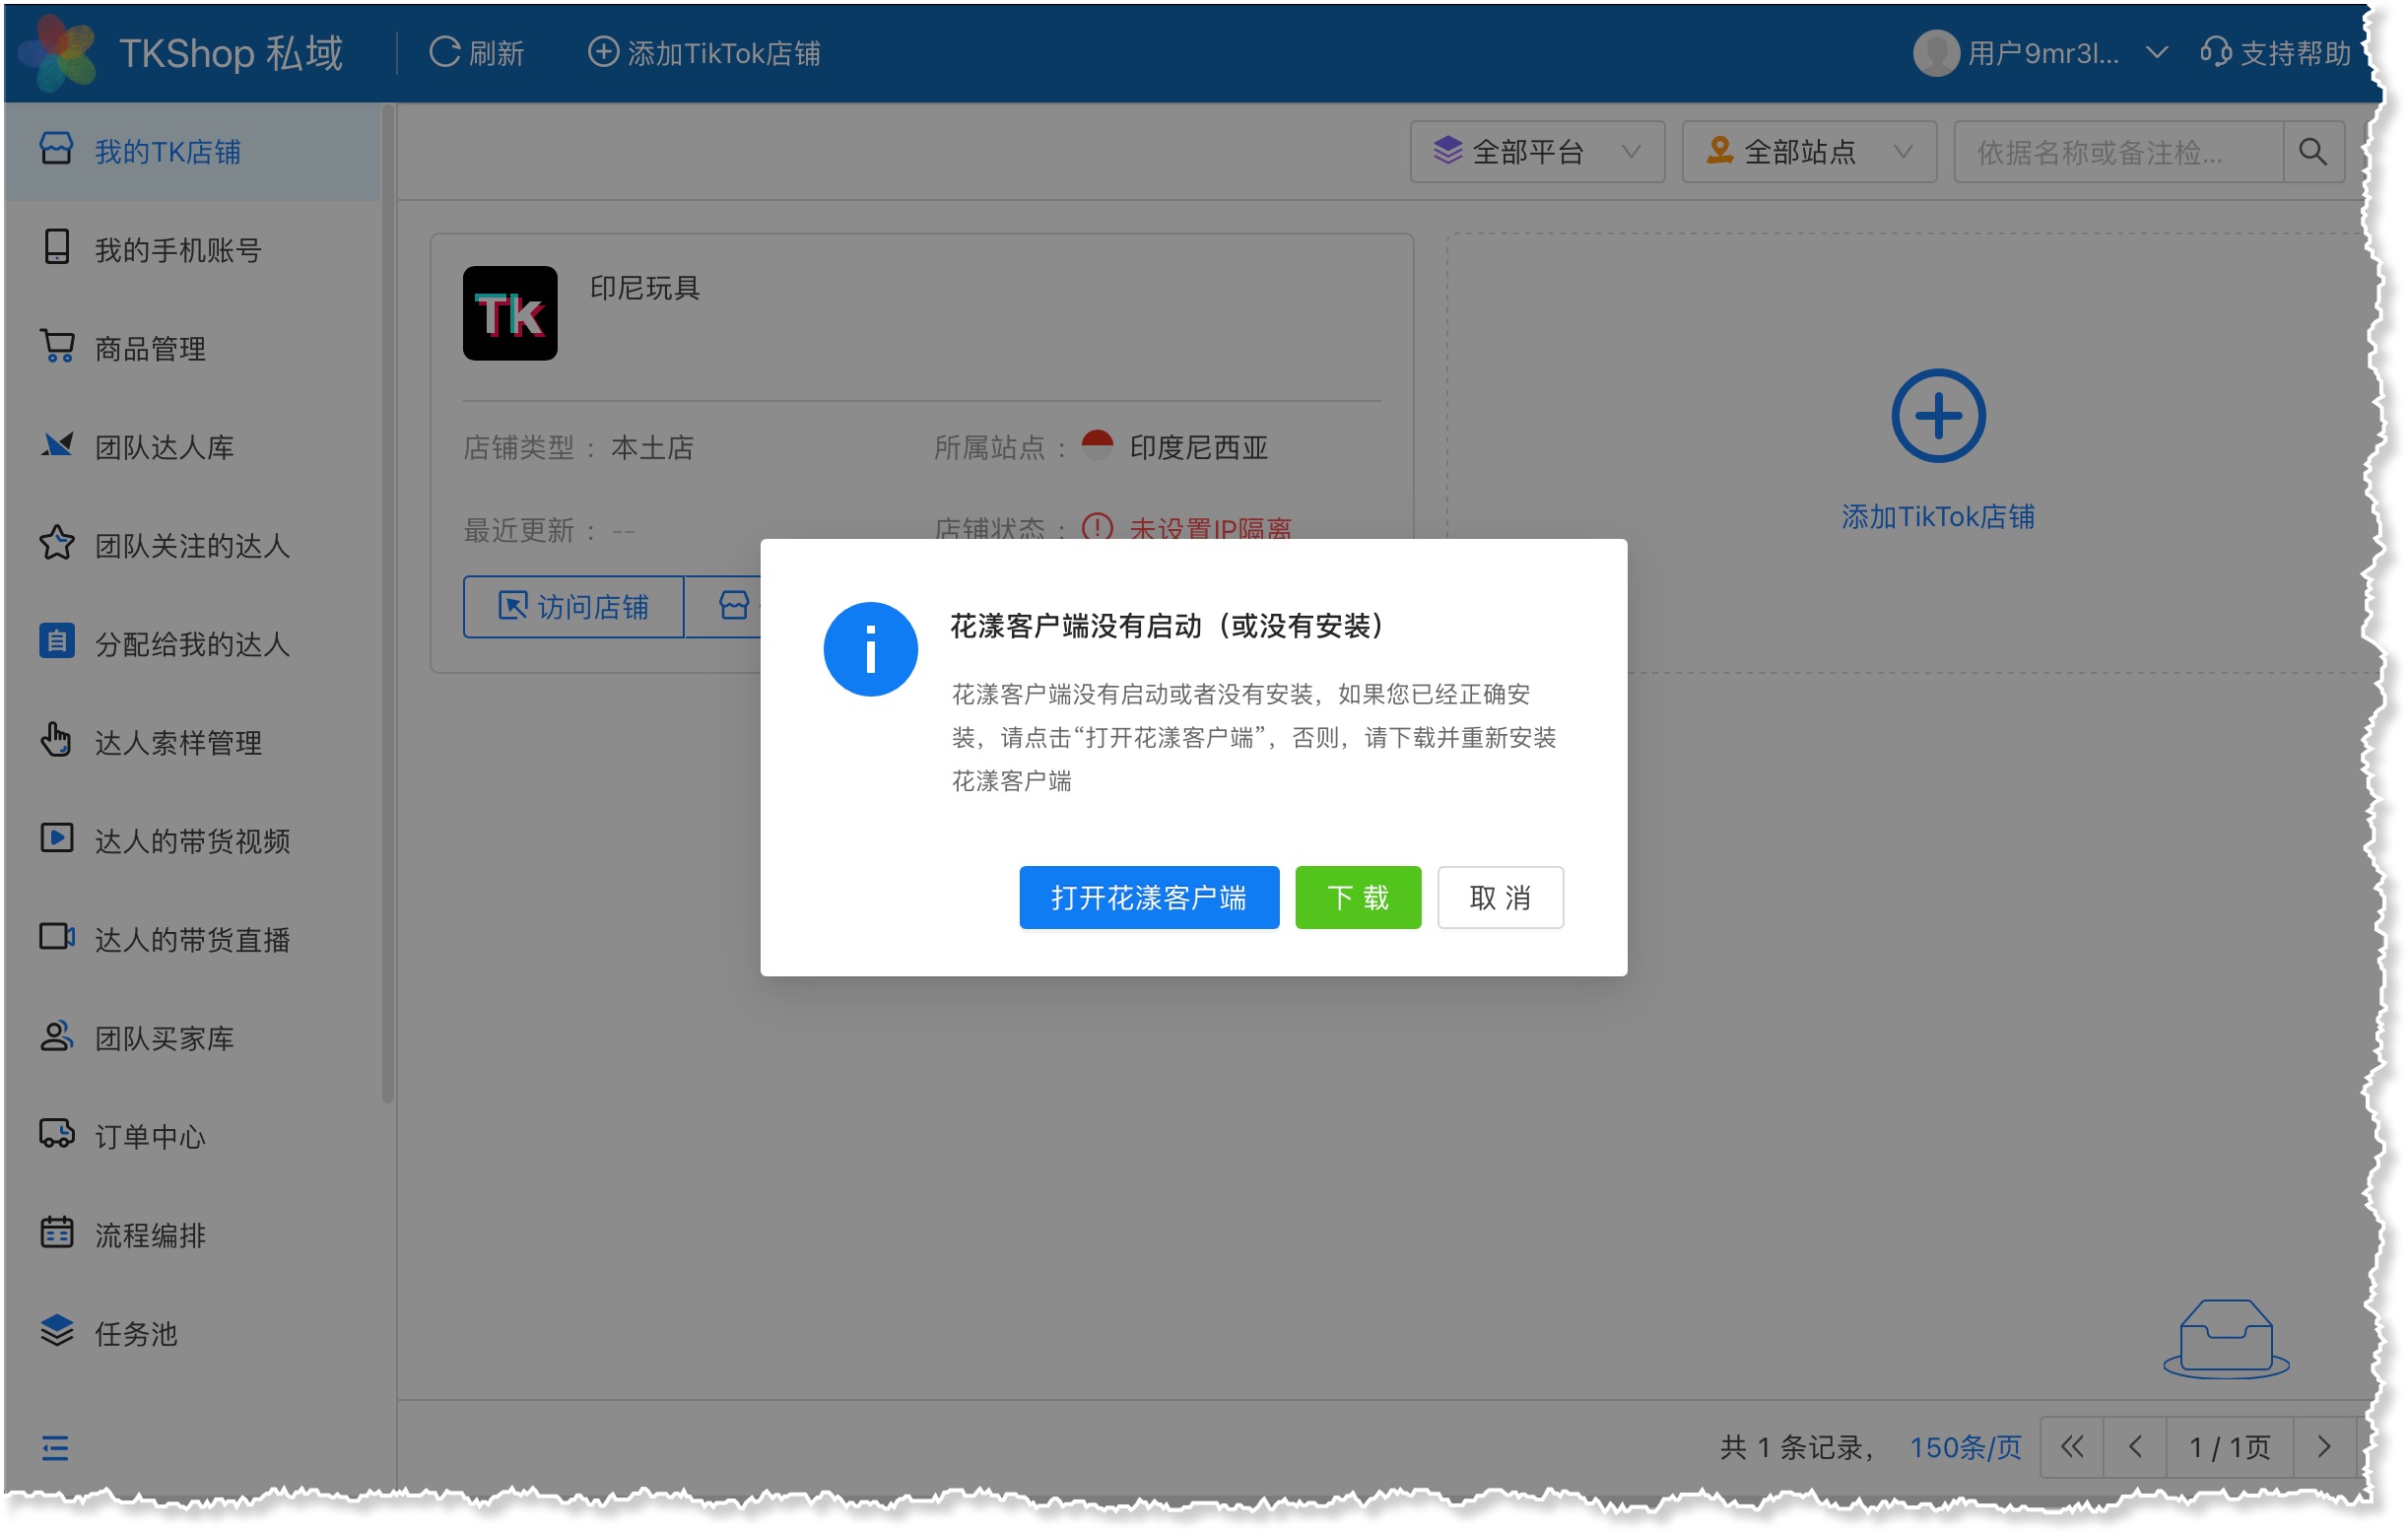Click 印度尼西亚 site text
This screenshot has width=2408, height=1533.
[1198, 448]
